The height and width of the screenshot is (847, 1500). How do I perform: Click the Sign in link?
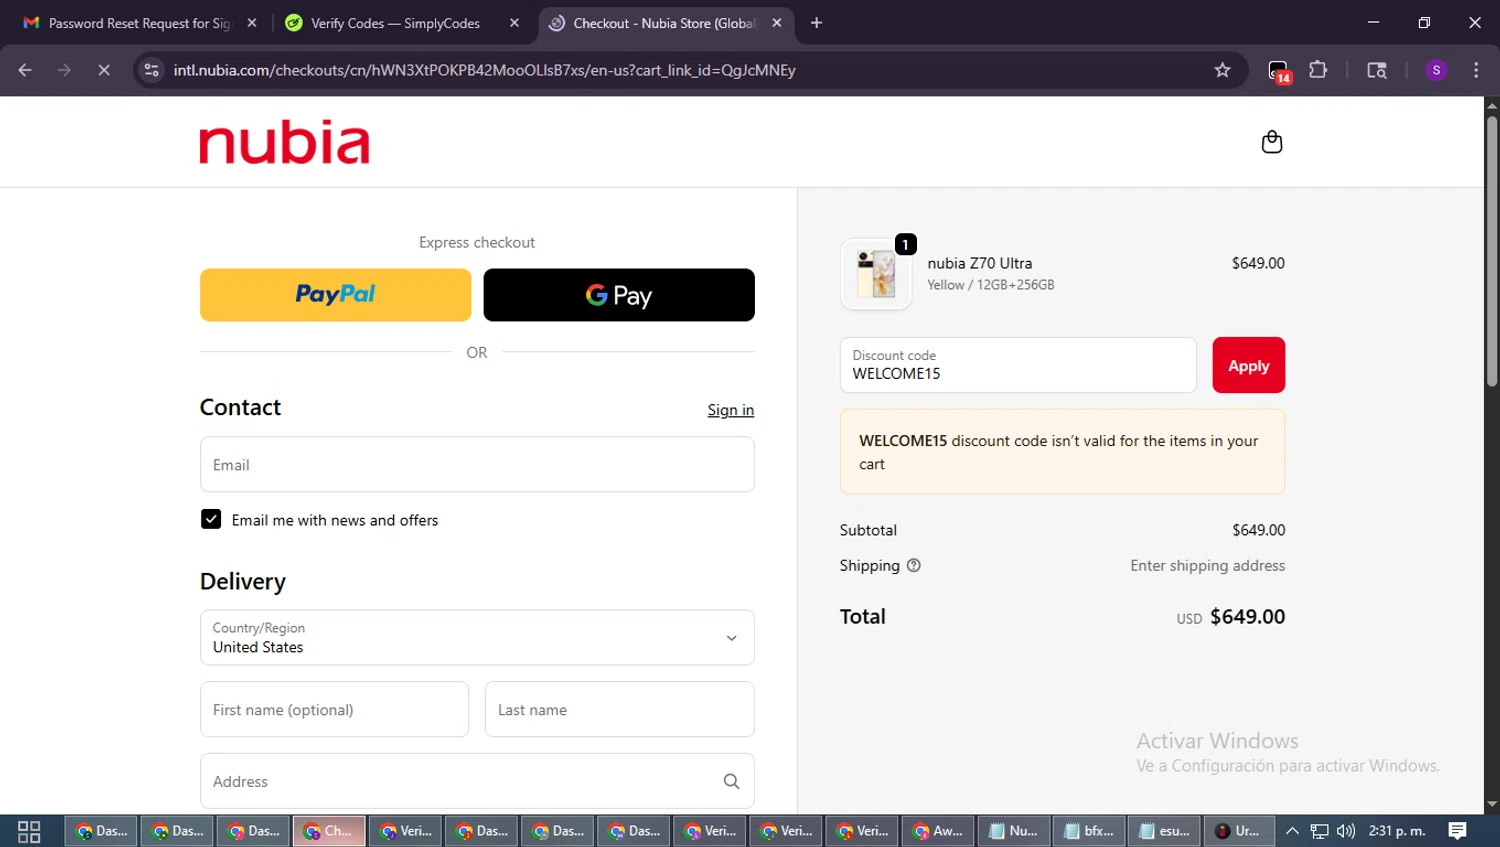point(731,410)
